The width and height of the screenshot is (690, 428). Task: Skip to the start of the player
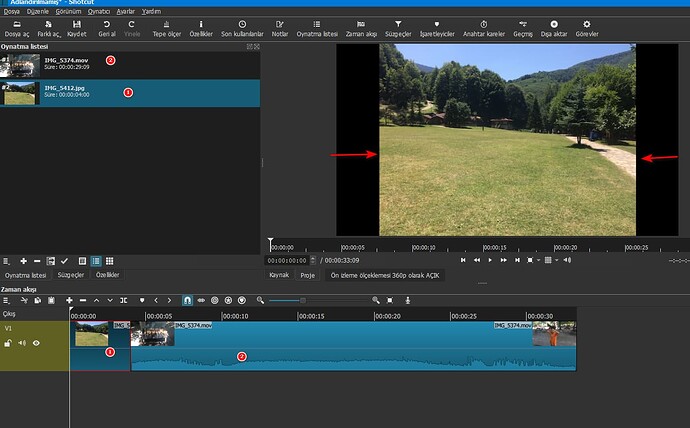click(463, 260)
